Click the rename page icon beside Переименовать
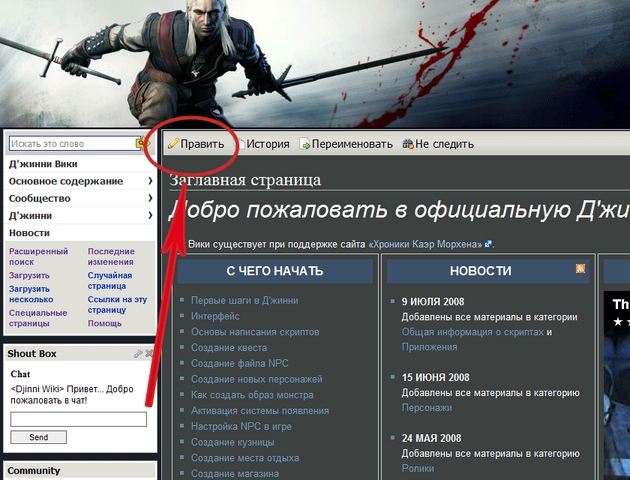The height and width of the screenshot is (480, 630). [305, 144]
